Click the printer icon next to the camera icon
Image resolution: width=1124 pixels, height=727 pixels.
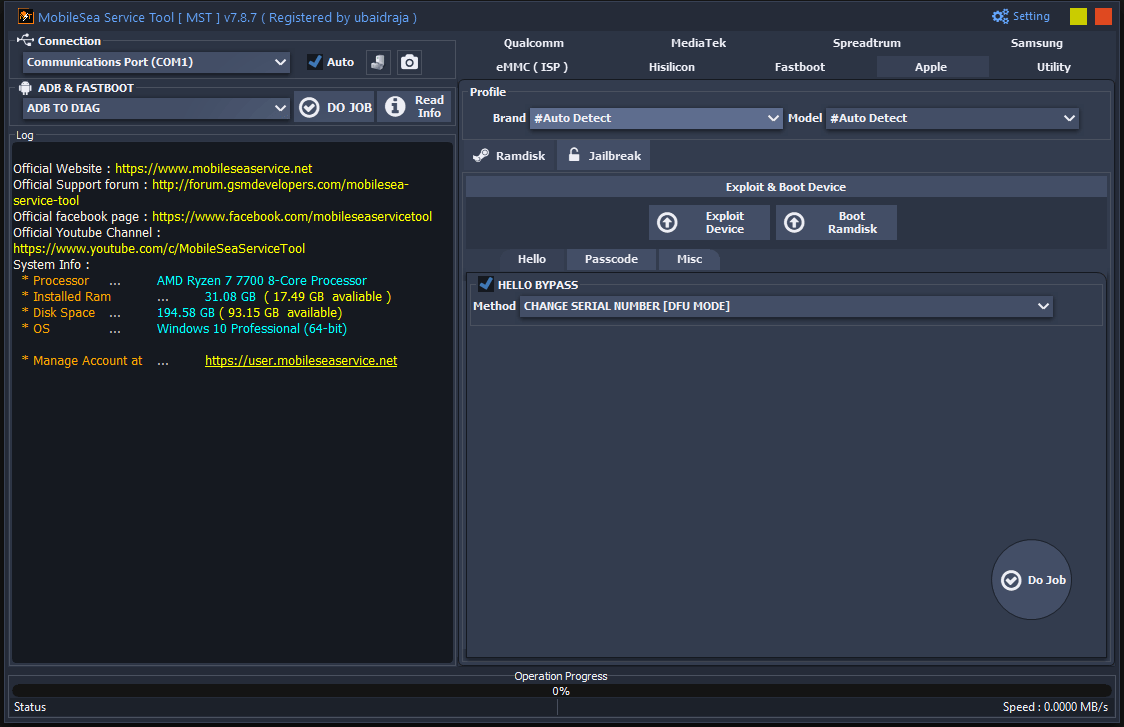coord(380,61)
